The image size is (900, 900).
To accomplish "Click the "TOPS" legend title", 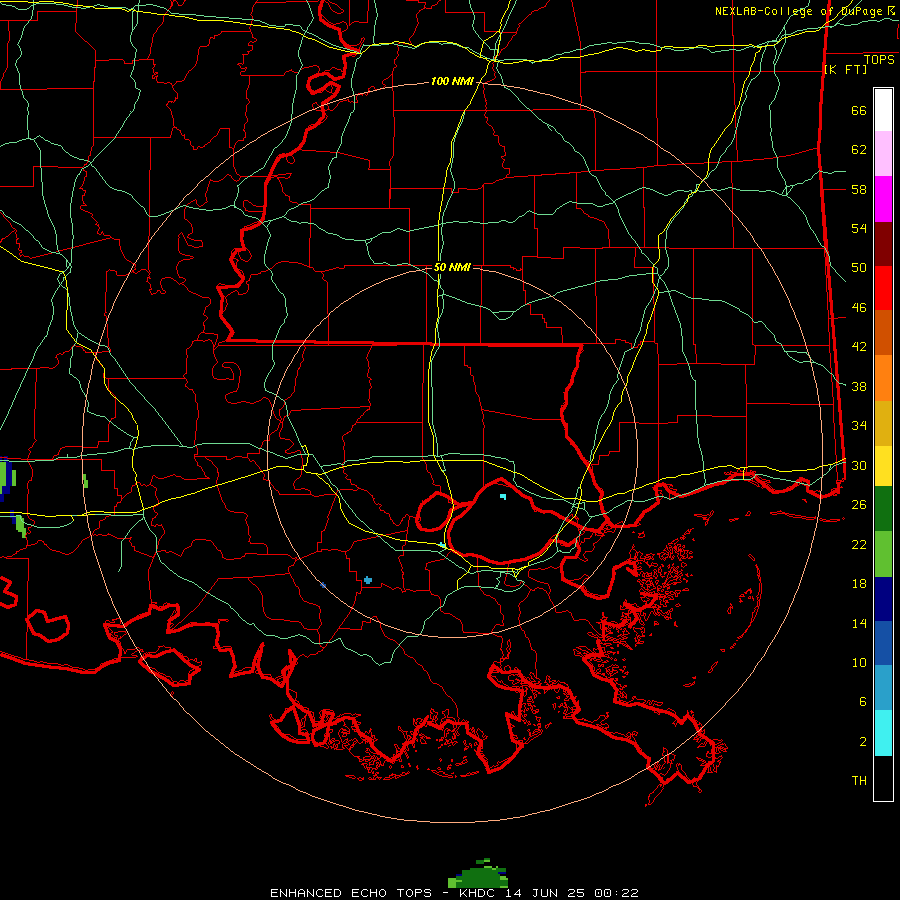I will pos(879,60).
